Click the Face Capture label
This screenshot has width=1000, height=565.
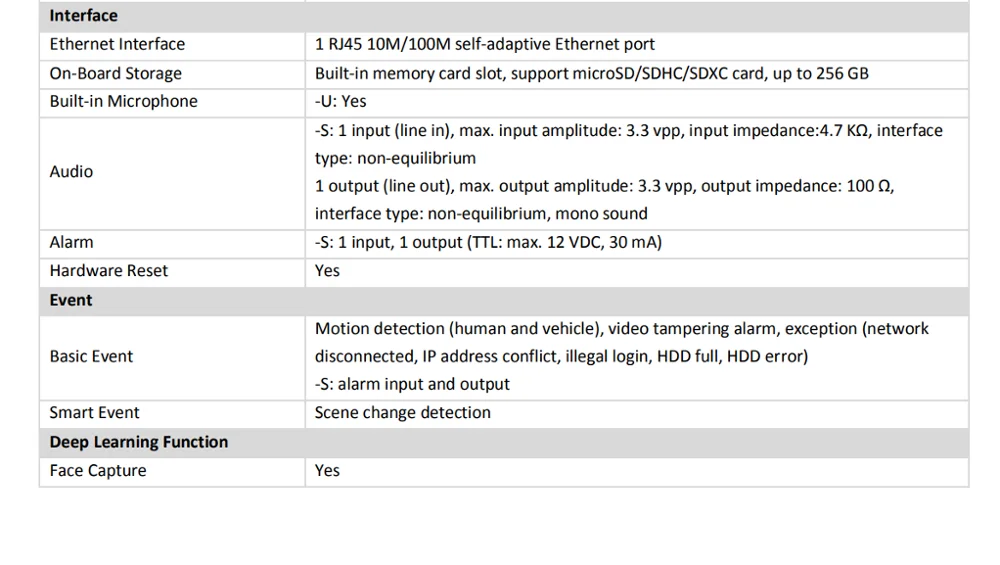coord(97,470)
